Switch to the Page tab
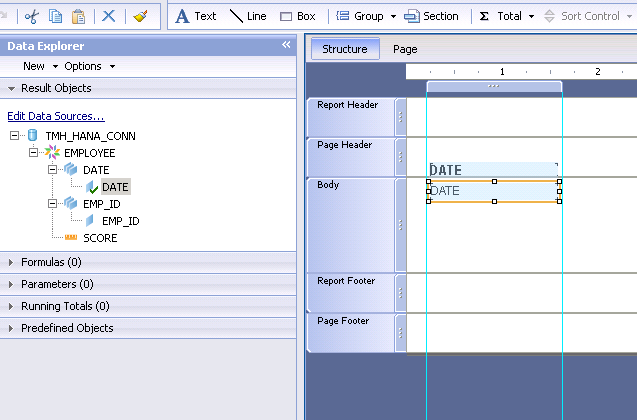Viewport: 637px width, 420px height. click(405, 48)
